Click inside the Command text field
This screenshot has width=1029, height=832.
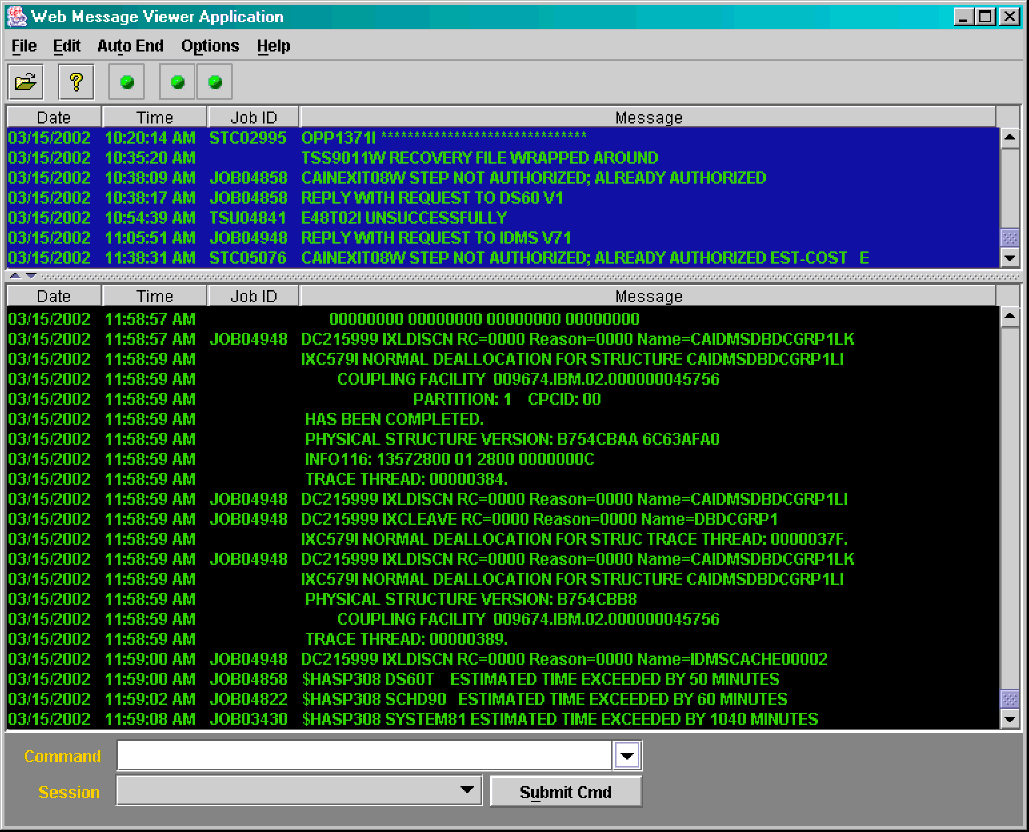[364, 757]
